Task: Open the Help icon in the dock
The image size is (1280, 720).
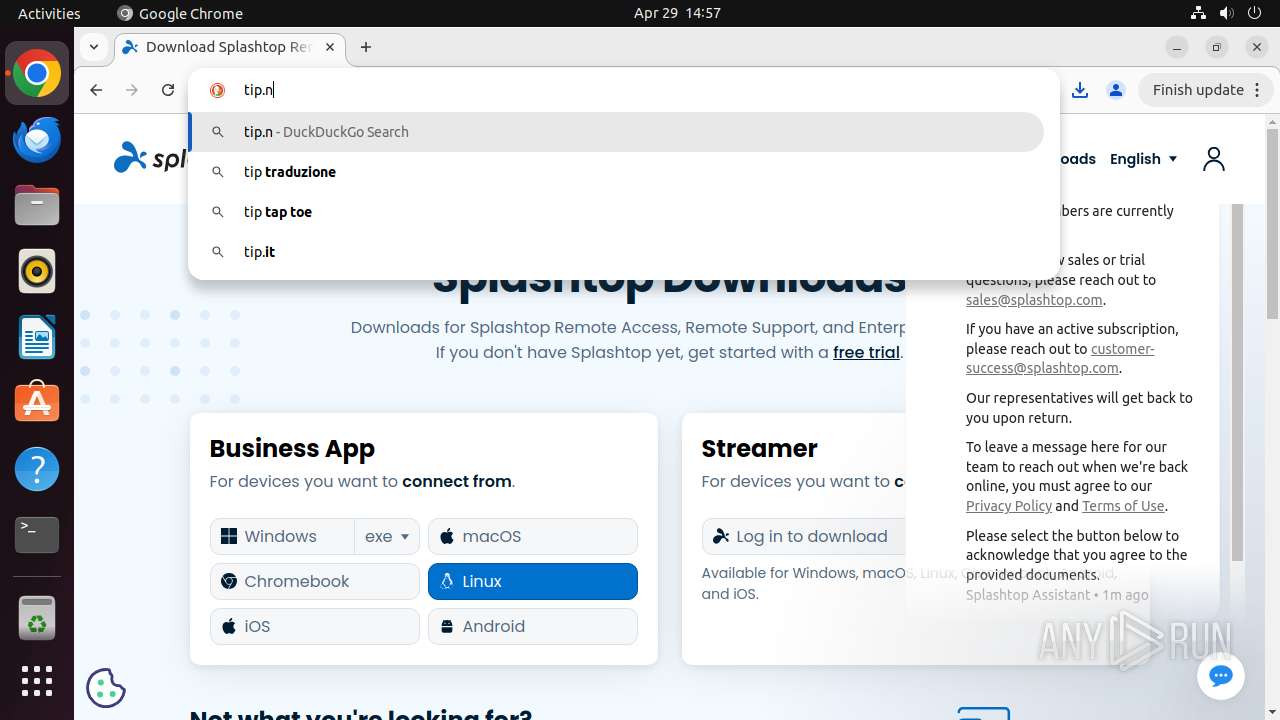Action: click(x=37, y=469)
